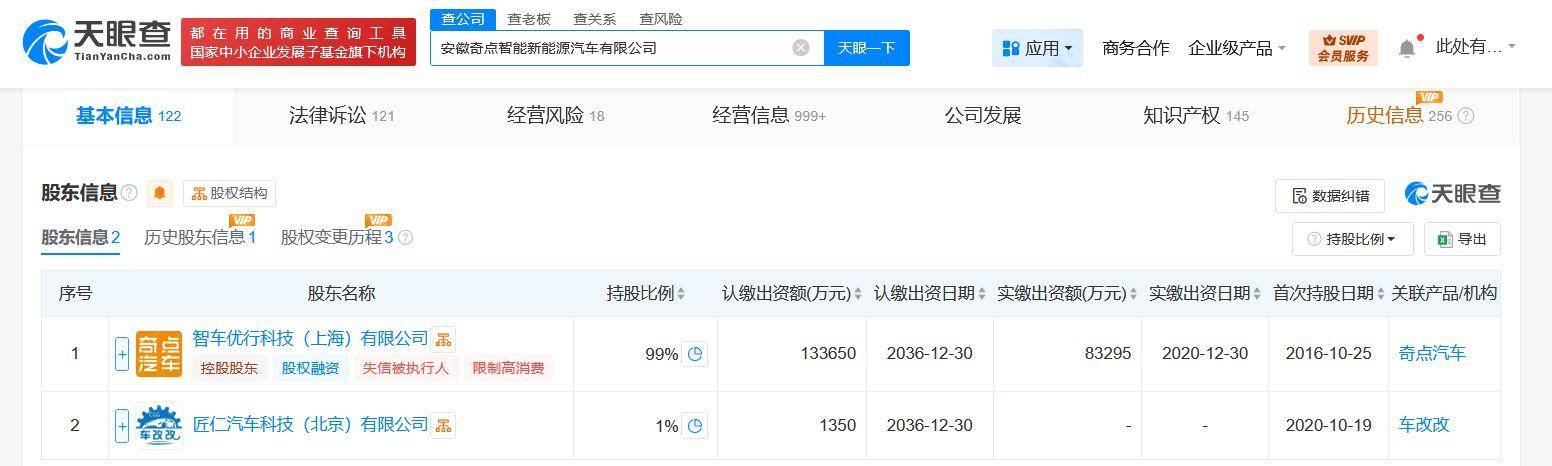Open the 经营风险 18 tab
Viewport: 1552px width, 466px height.
(x=556, y=116)
